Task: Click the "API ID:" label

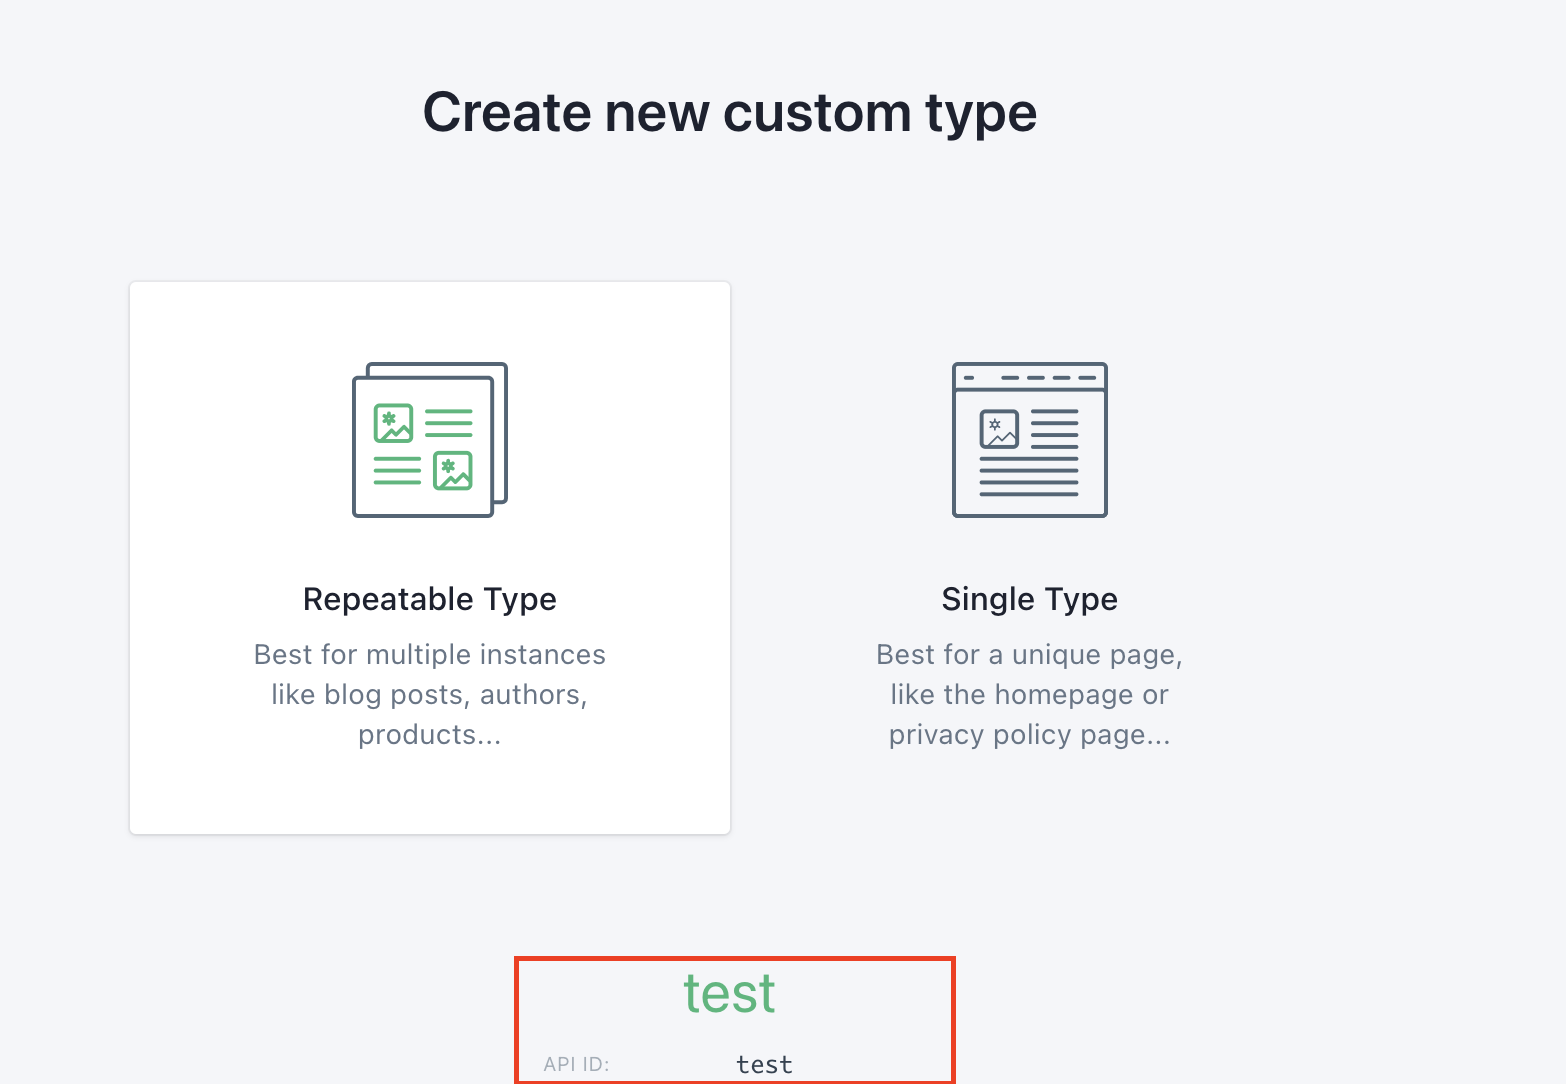Action: [576, 1065]
